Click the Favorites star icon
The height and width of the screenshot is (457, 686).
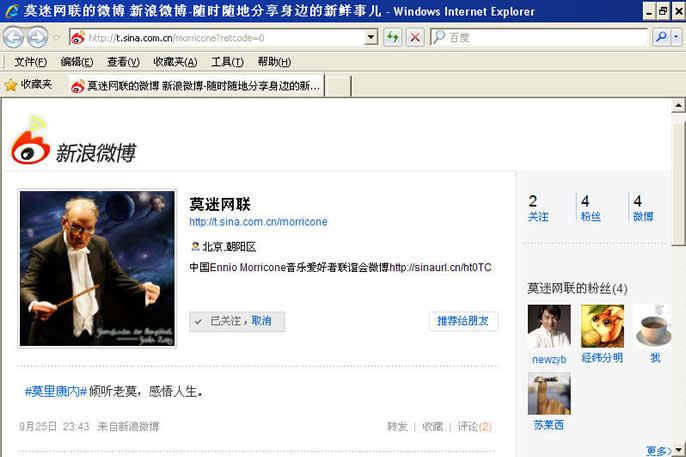coord(10,85)
